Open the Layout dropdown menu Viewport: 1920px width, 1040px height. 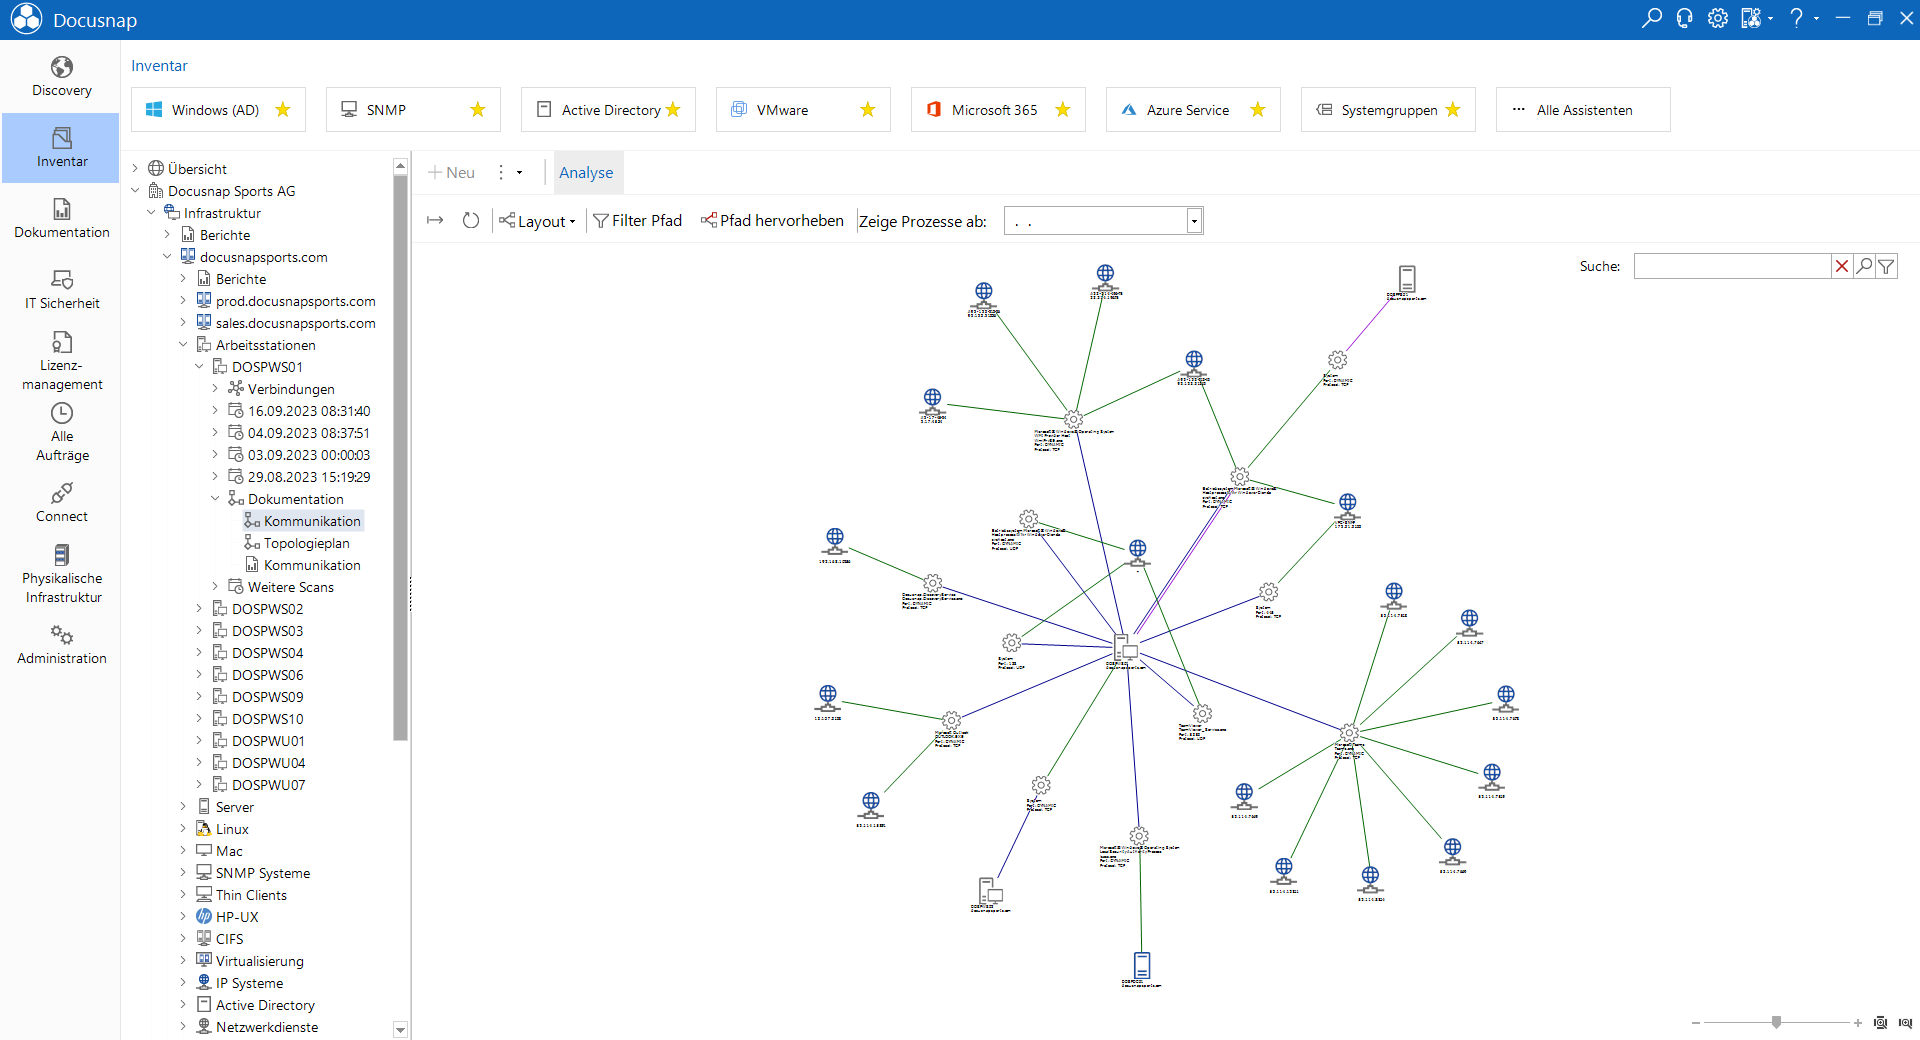pyautogui.click(x=538, y=221)
